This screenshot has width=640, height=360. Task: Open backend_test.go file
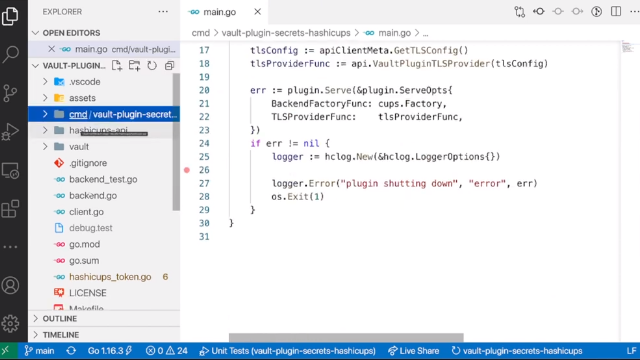click(104, 179)
